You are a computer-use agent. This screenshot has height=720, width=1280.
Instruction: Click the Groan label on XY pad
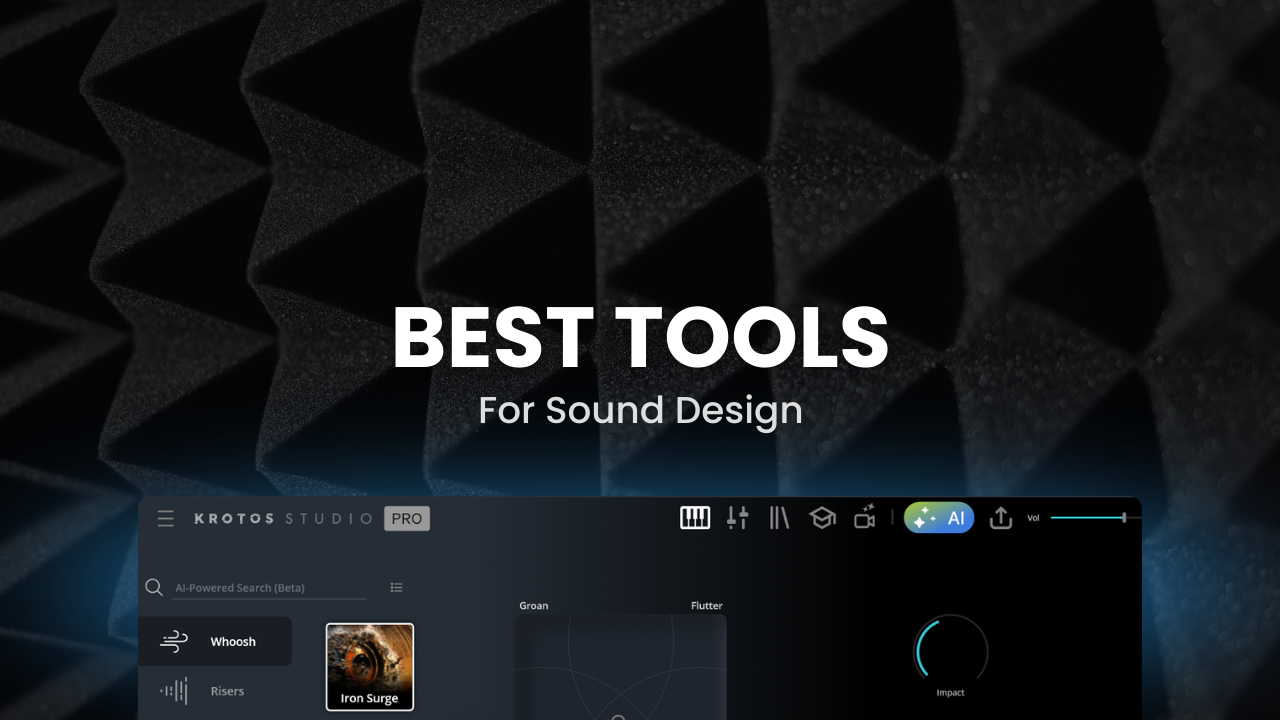[534, 606]
